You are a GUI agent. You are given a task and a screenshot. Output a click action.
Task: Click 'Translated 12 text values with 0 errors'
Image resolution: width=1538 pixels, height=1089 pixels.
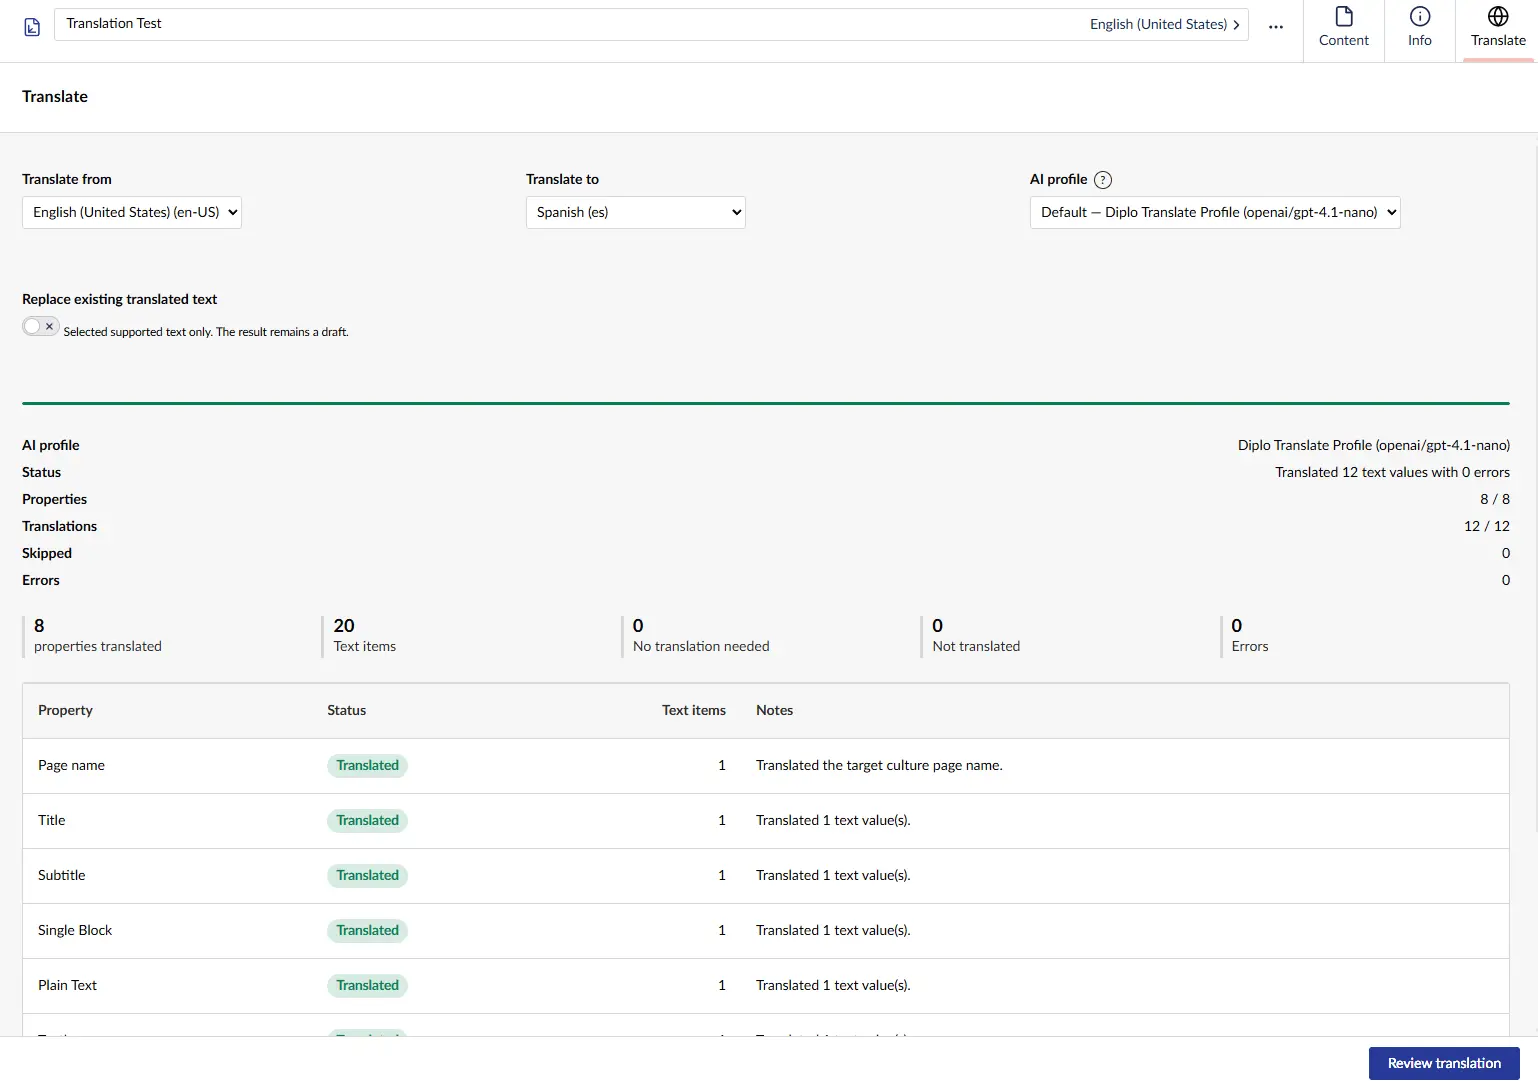[x=1392, y=473]
